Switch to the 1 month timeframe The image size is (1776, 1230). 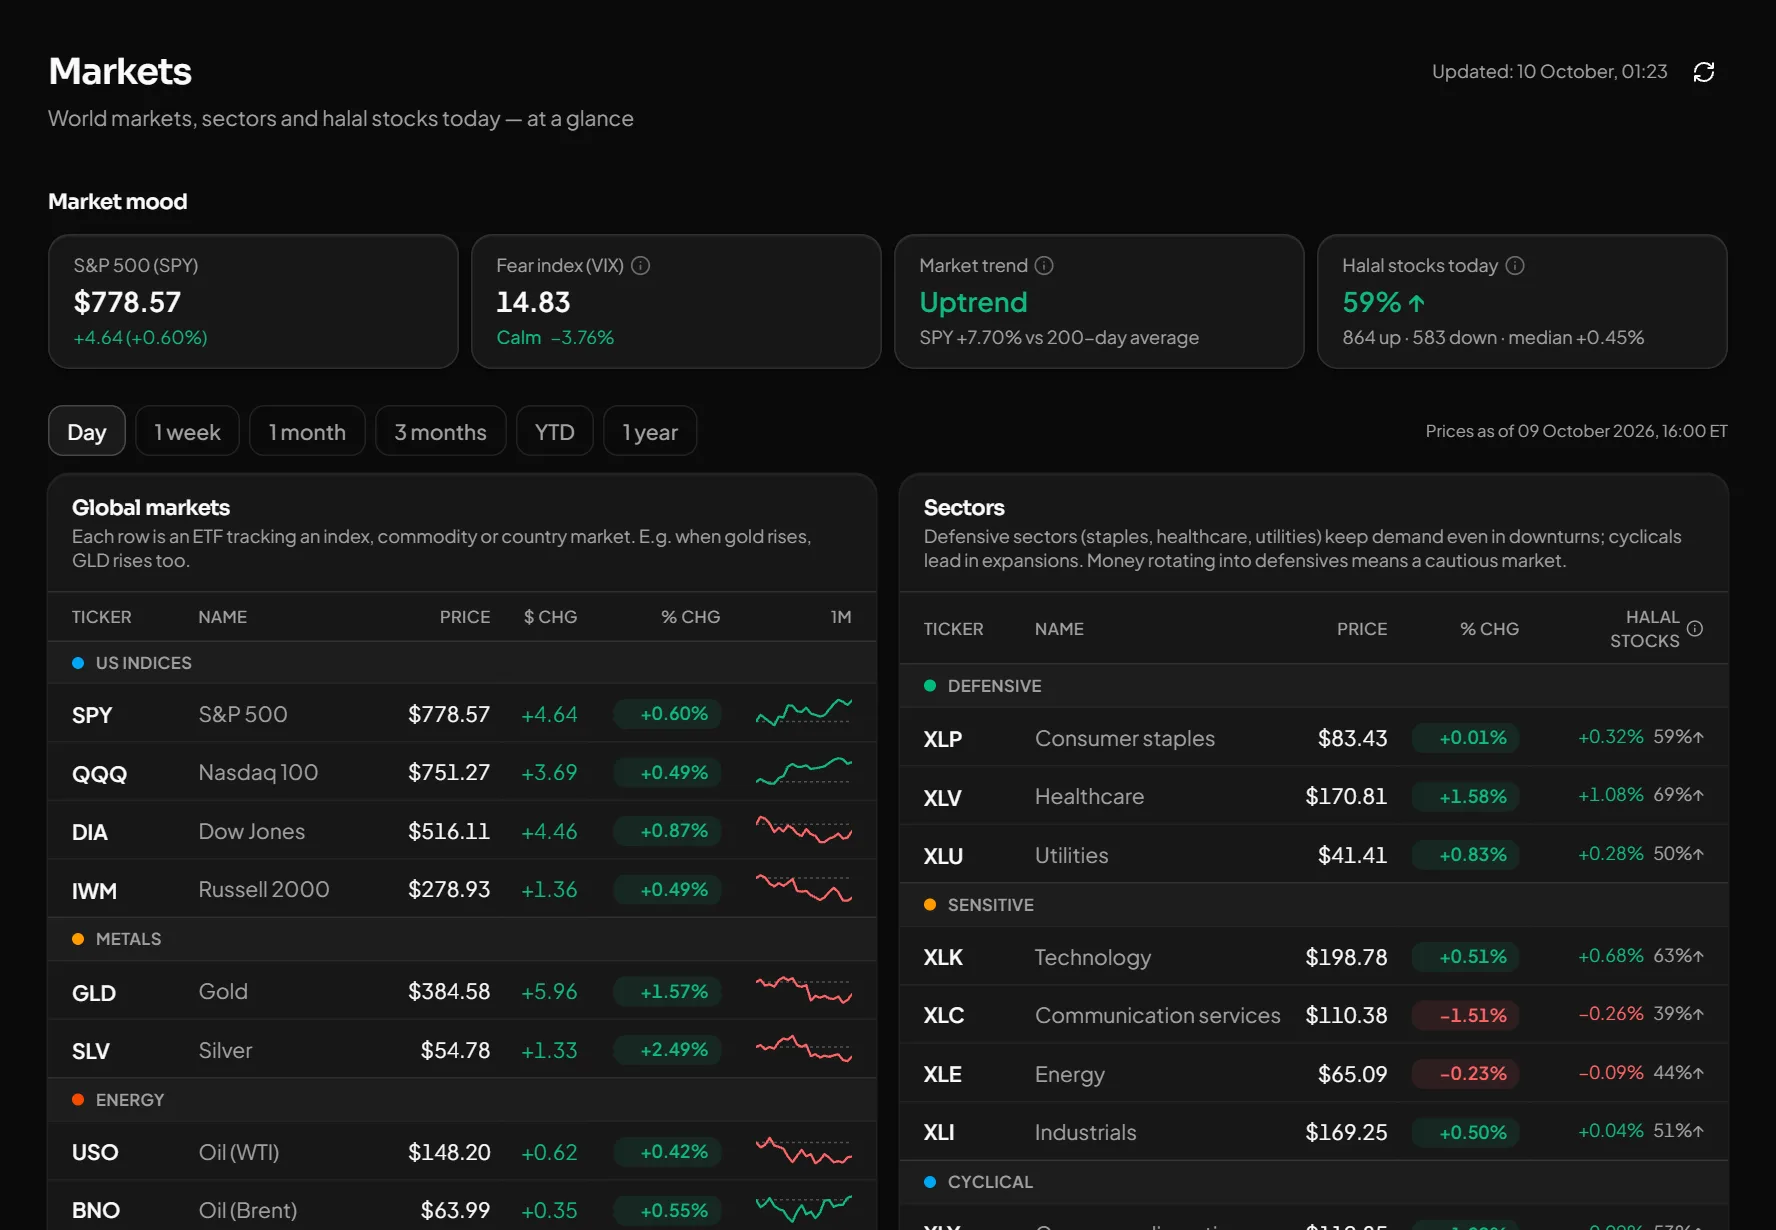307,431
